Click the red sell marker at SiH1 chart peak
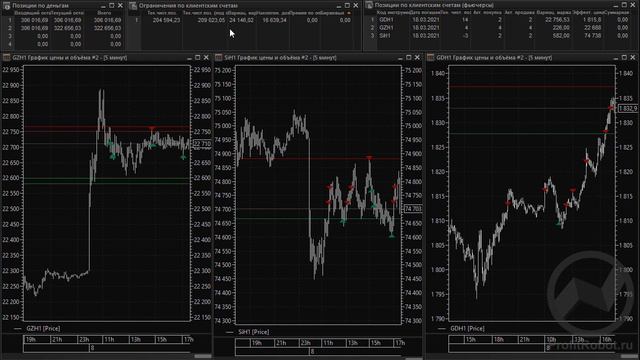 [x=369, y=158]
